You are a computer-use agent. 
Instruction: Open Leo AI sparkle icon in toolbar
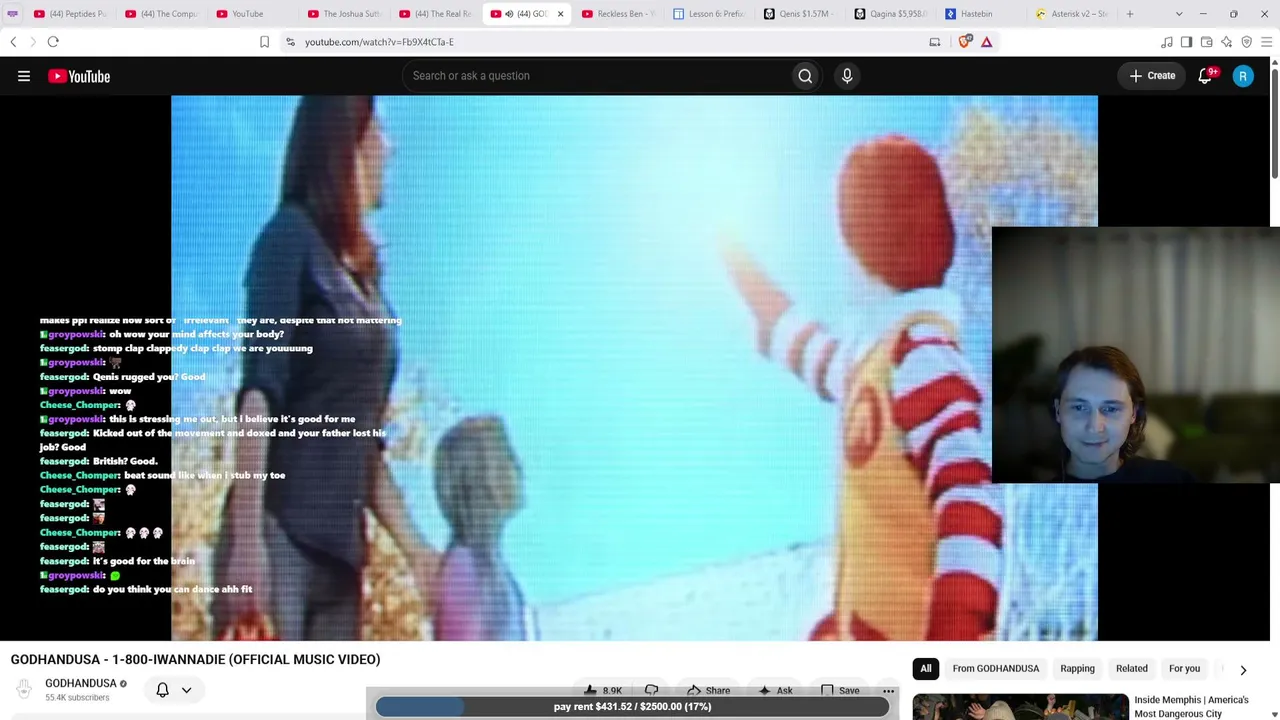[x=1226, y=42]
